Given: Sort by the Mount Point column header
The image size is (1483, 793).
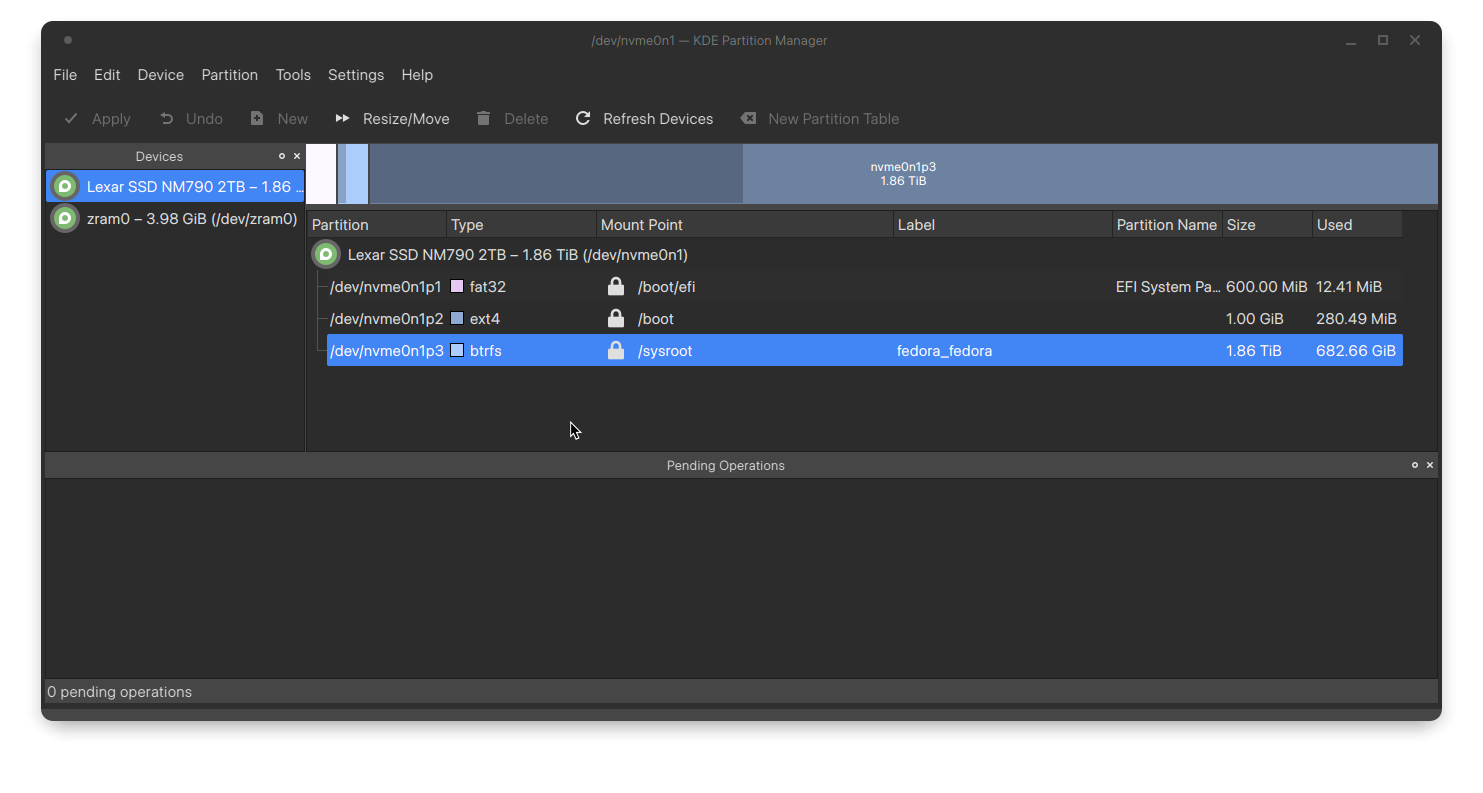Looking at the screenshot, I should [745, 225].
